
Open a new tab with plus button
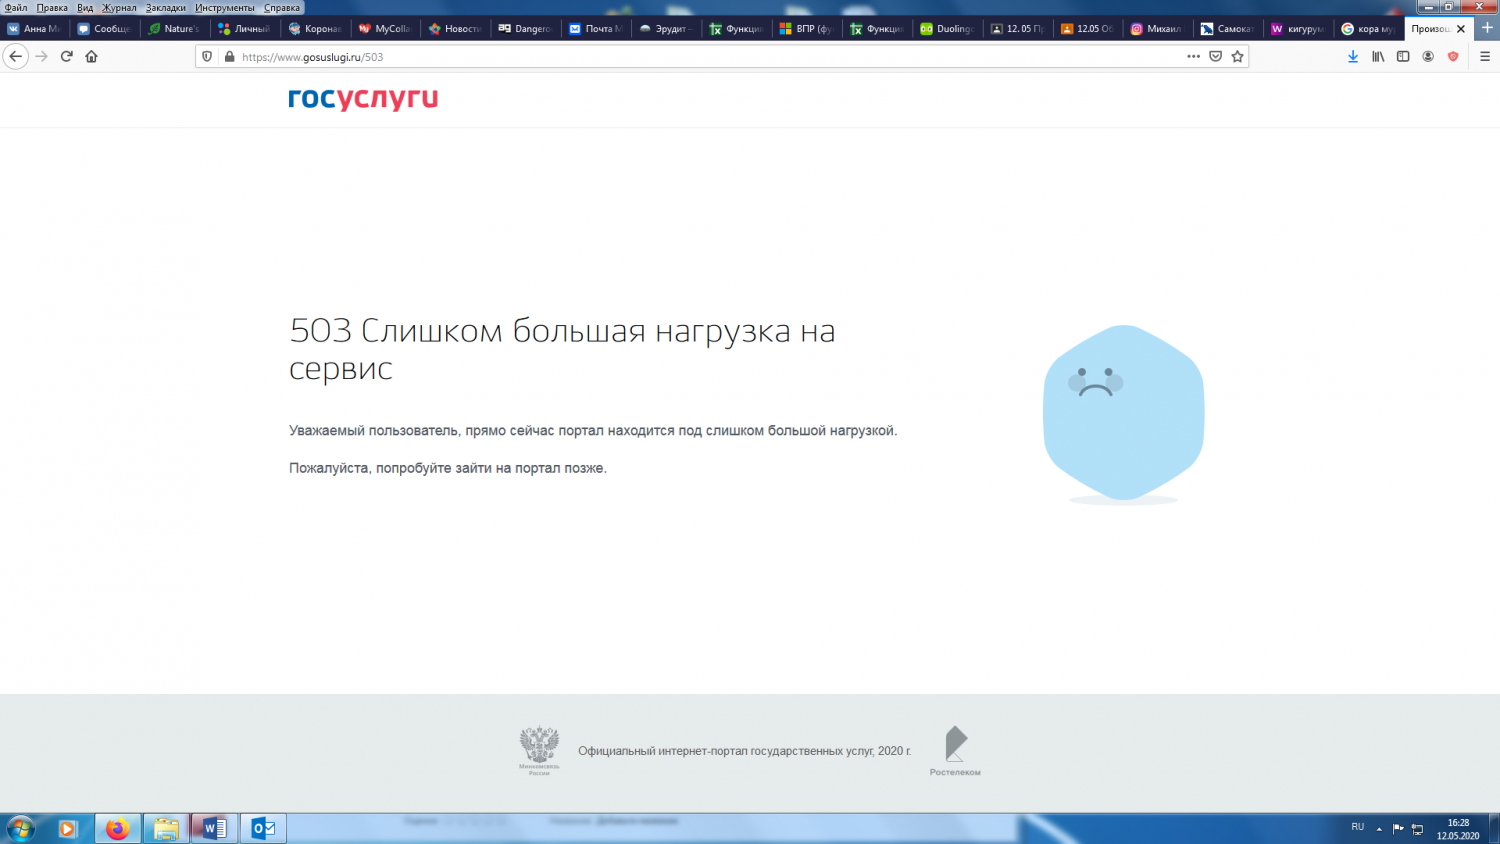pyautogui.click(x=1486, y=29)
